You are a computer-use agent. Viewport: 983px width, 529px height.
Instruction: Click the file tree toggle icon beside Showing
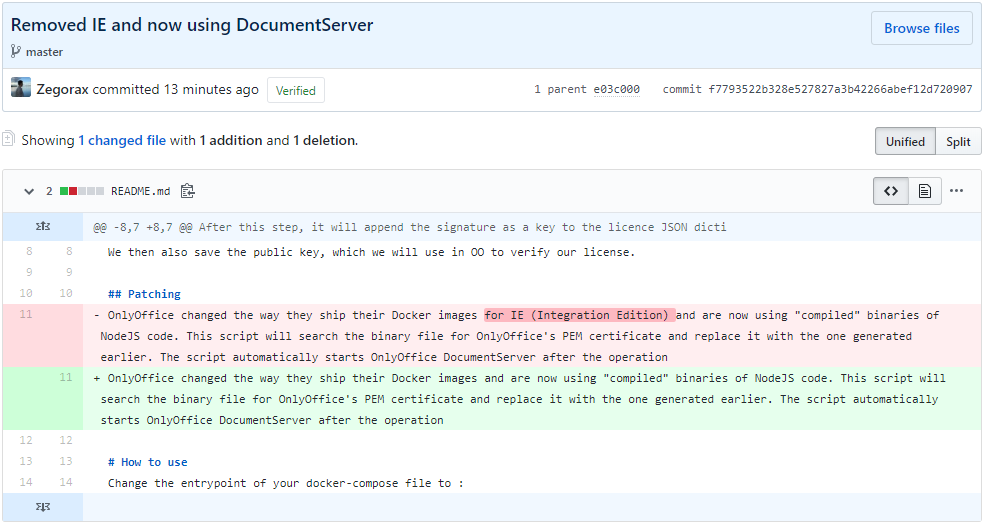coord(8,139)
